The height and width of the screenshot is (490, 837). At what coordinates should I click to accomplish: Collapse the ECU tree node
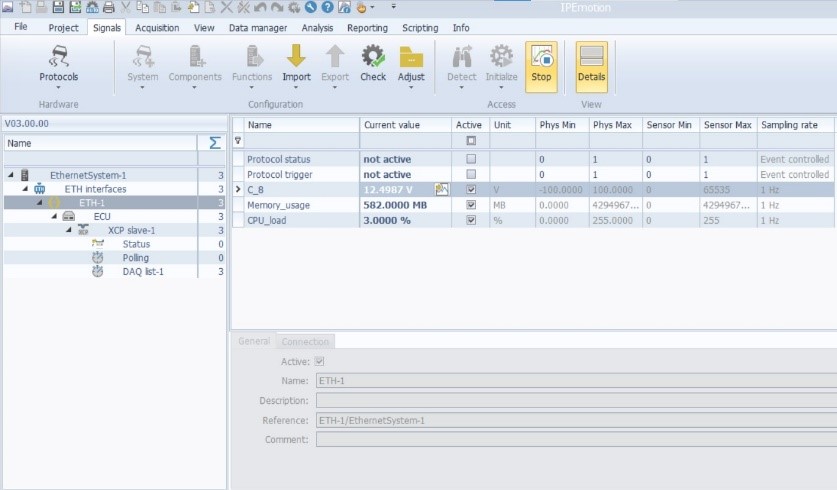coord(54,216)
